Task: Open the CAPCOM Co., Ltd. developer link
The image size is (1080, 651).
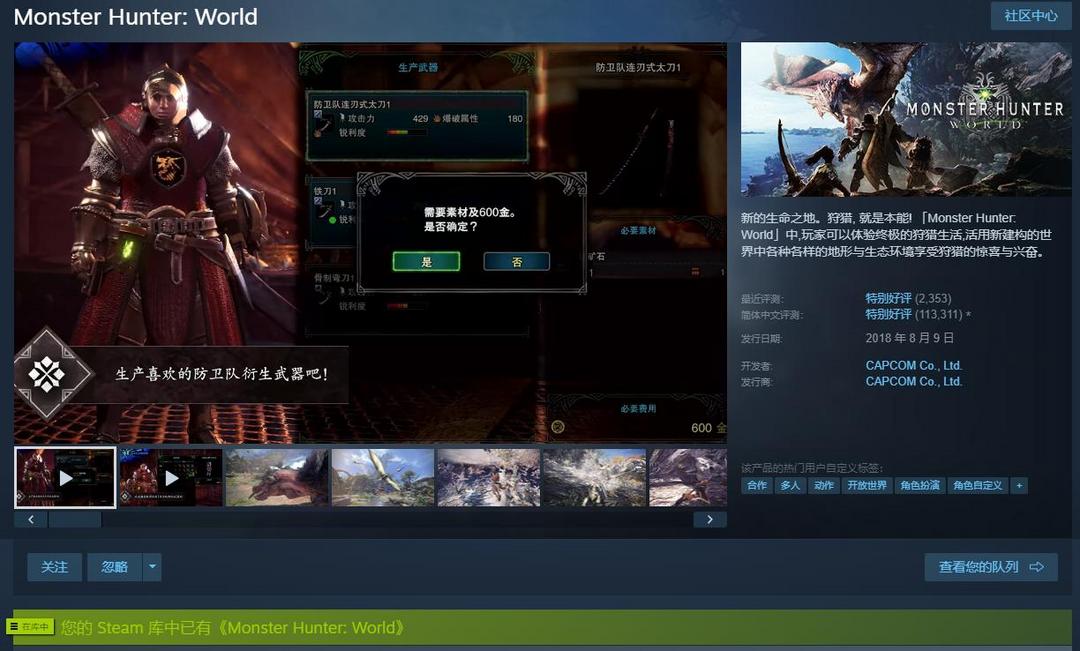Action: coord(913,365)
